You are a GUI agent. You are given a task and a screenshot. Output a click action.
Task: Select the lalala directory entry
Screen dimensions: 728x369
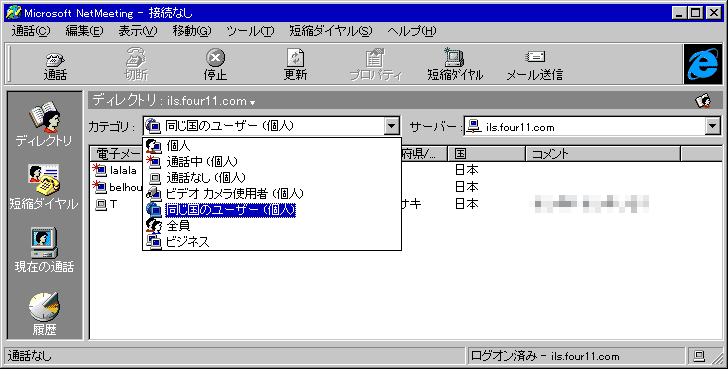(x=116, y=170)
